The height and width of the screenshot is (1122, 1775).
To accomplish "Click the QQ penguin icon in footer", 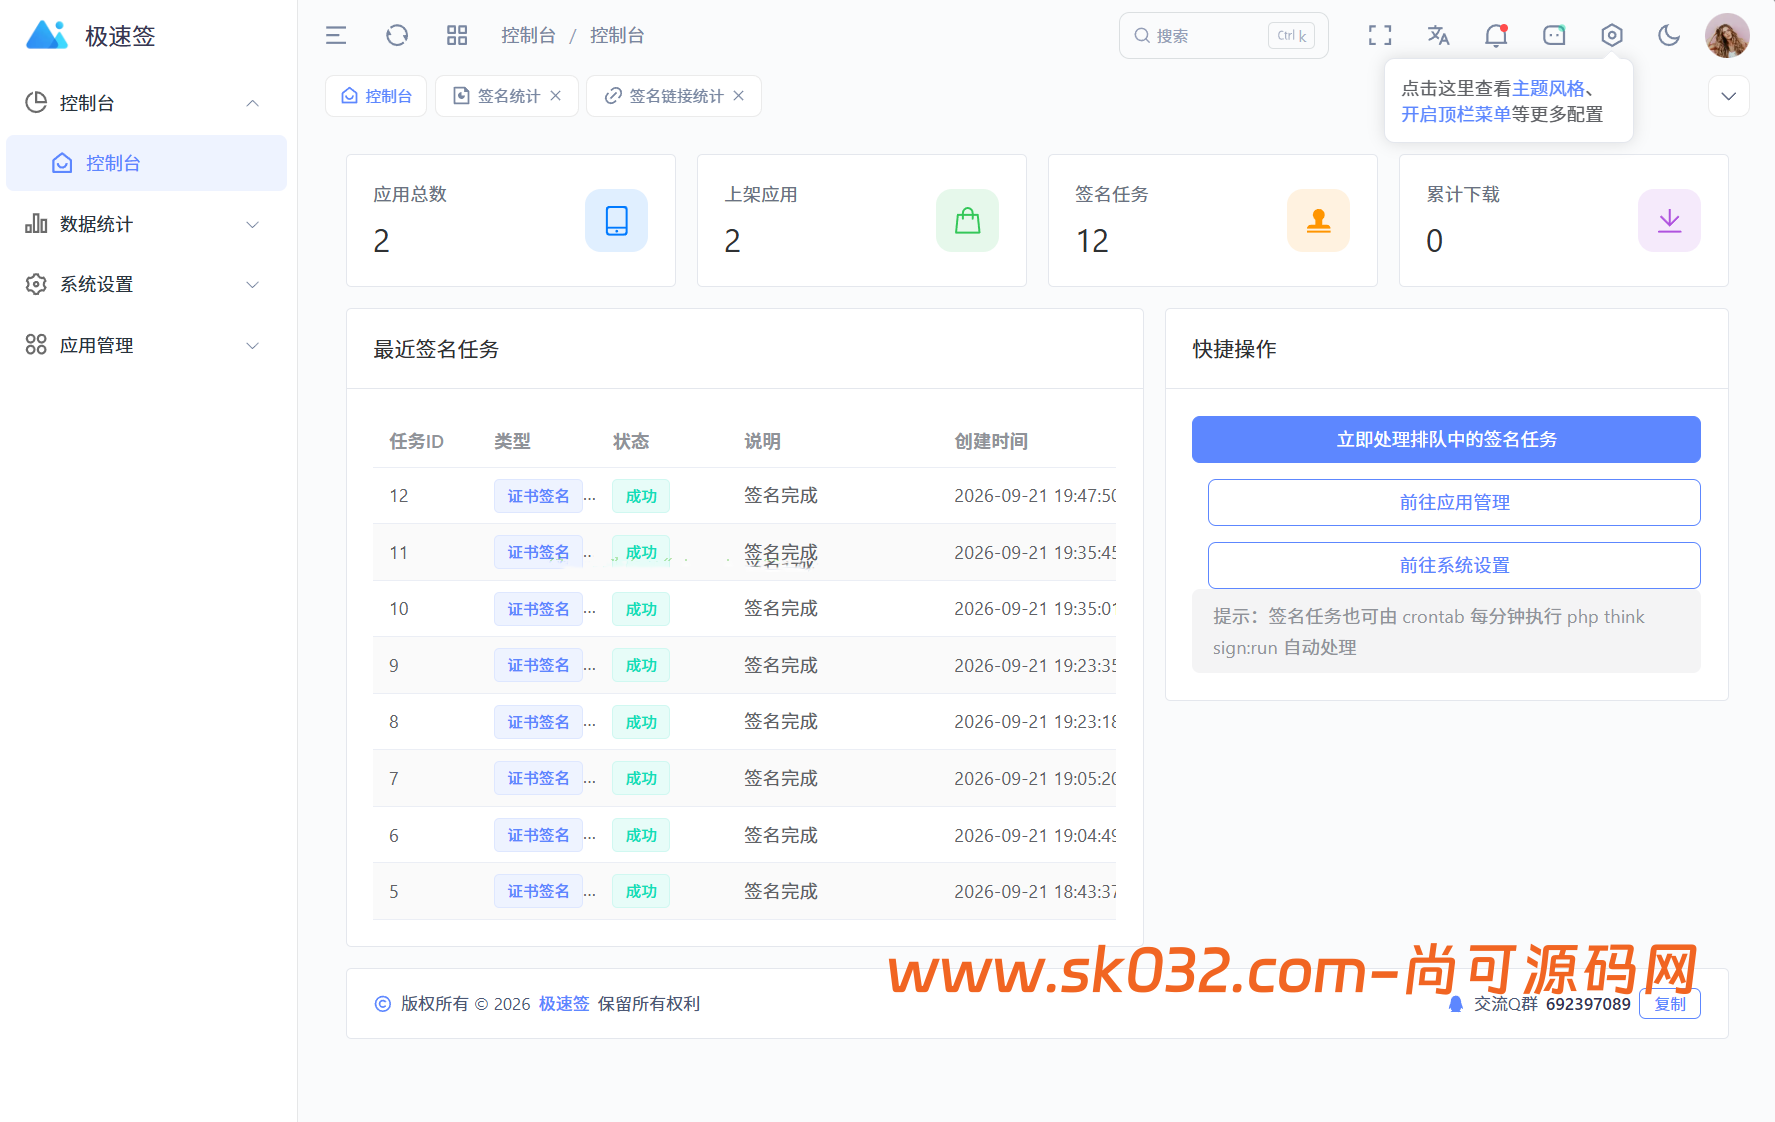I will coord(1456,1004).
